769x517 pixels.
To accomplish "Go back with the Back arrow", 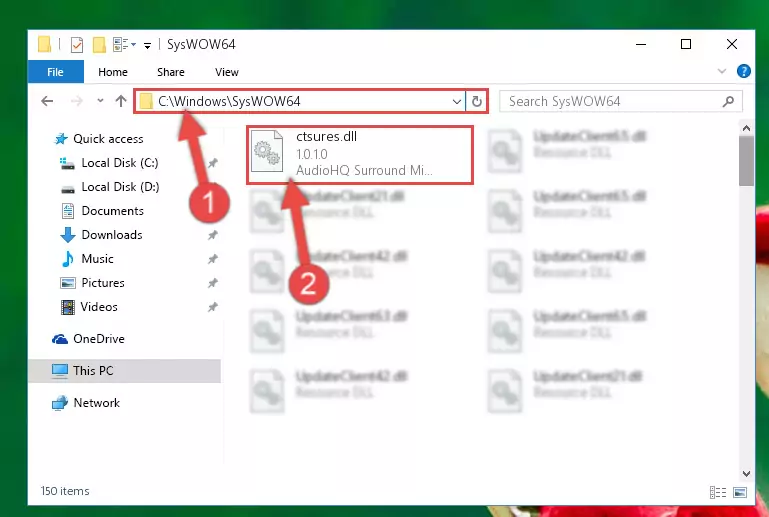I will (x=47, y=101).
